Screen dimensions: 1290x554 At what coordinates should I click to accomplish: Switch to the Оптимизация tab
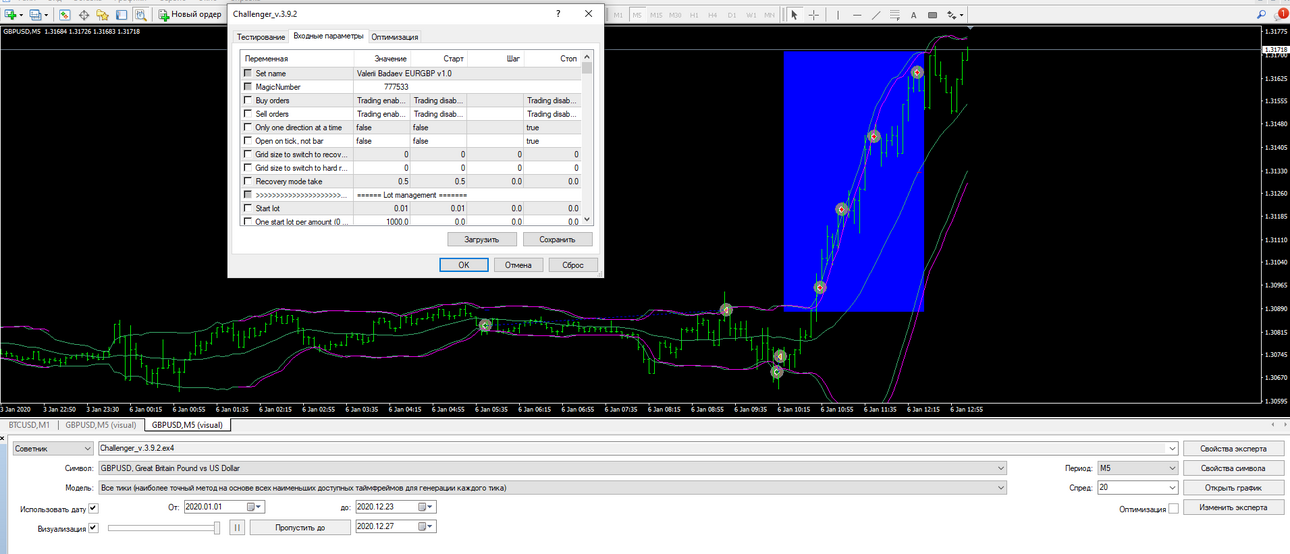(x=395, y=37)
